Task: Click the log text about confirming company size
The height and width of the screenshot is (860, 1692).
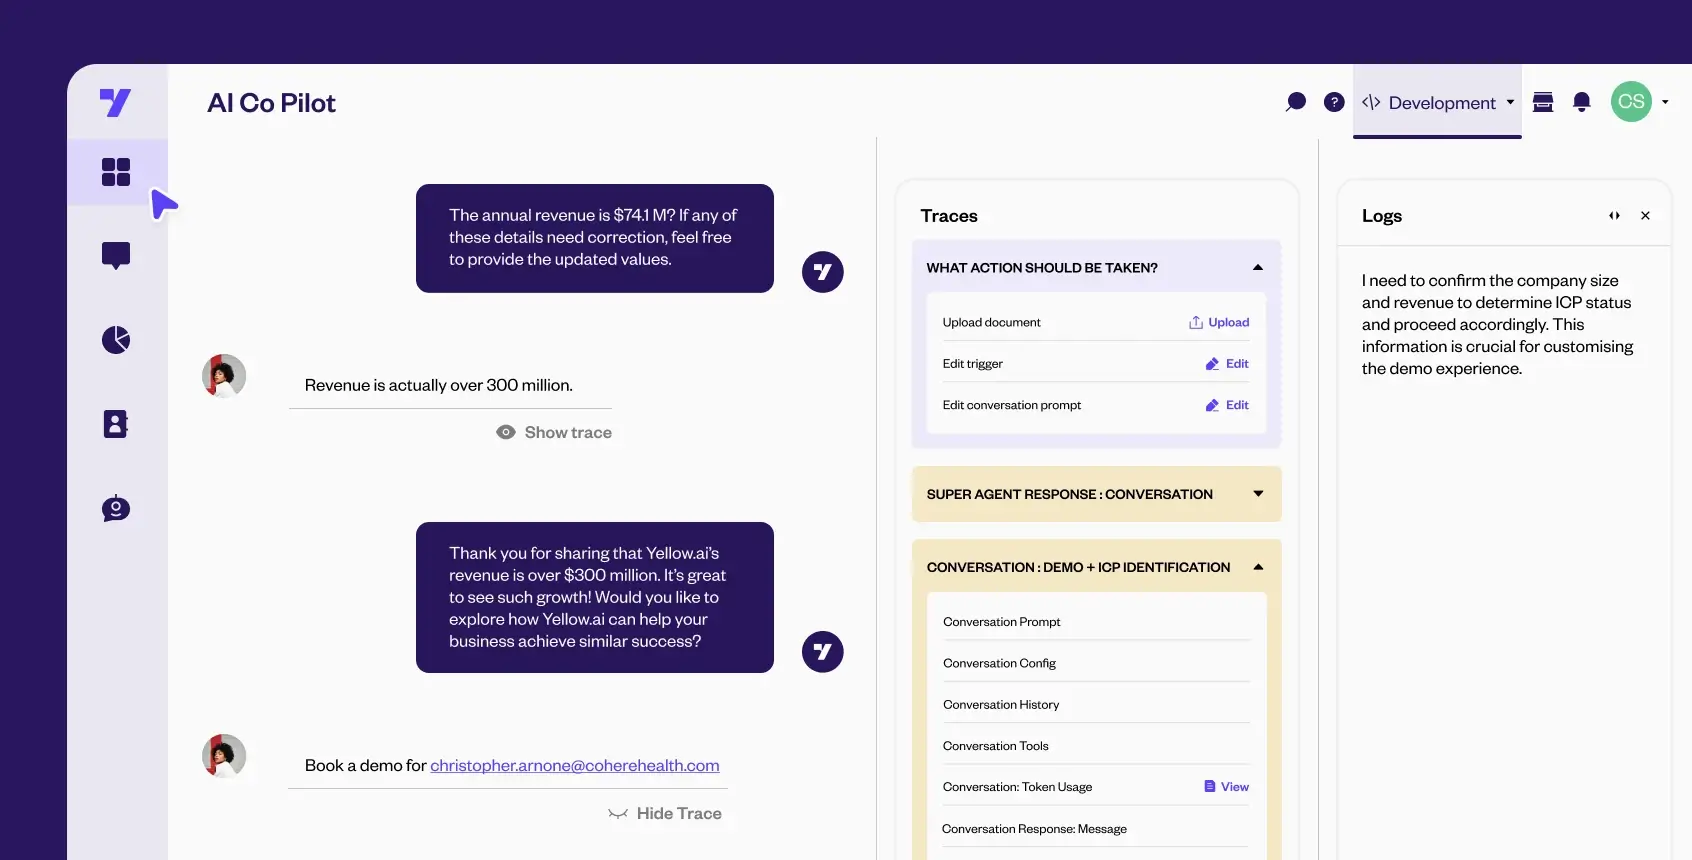Action: (1497, 325)
